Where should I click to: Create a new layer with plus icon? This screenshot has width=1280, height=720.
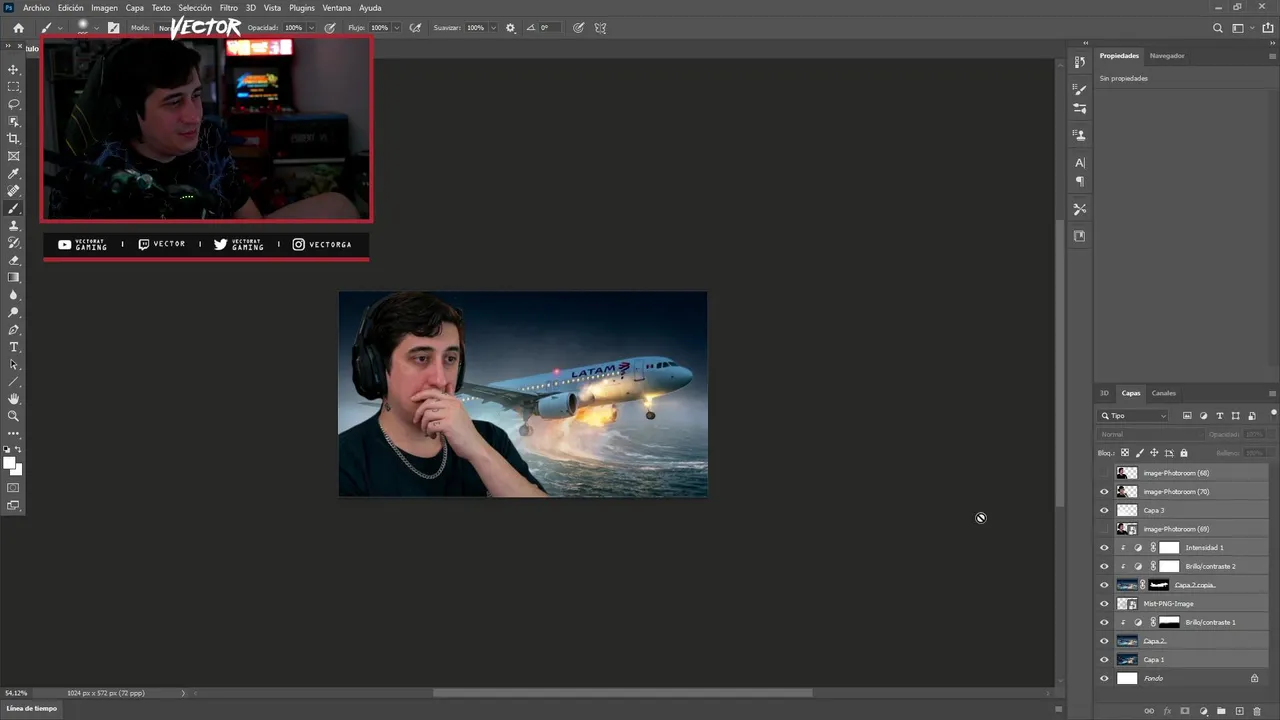click(x=1239, y=711)
